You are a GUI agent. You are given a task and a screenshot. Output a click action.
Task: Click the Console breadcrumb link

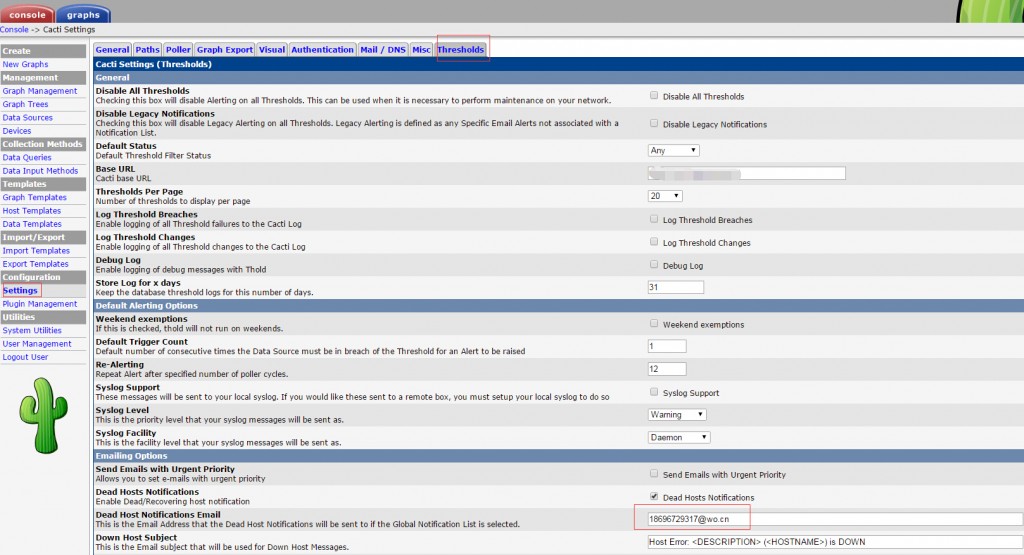[14, 29]
